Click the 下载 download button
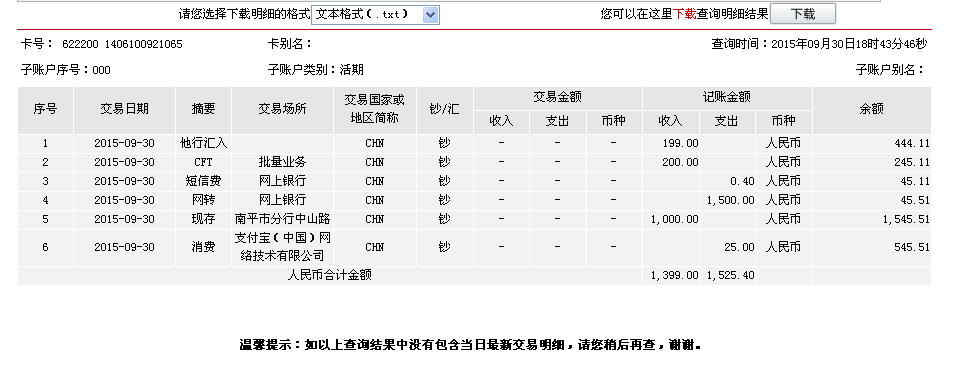 pyautogui.click(x=803, y=14)
